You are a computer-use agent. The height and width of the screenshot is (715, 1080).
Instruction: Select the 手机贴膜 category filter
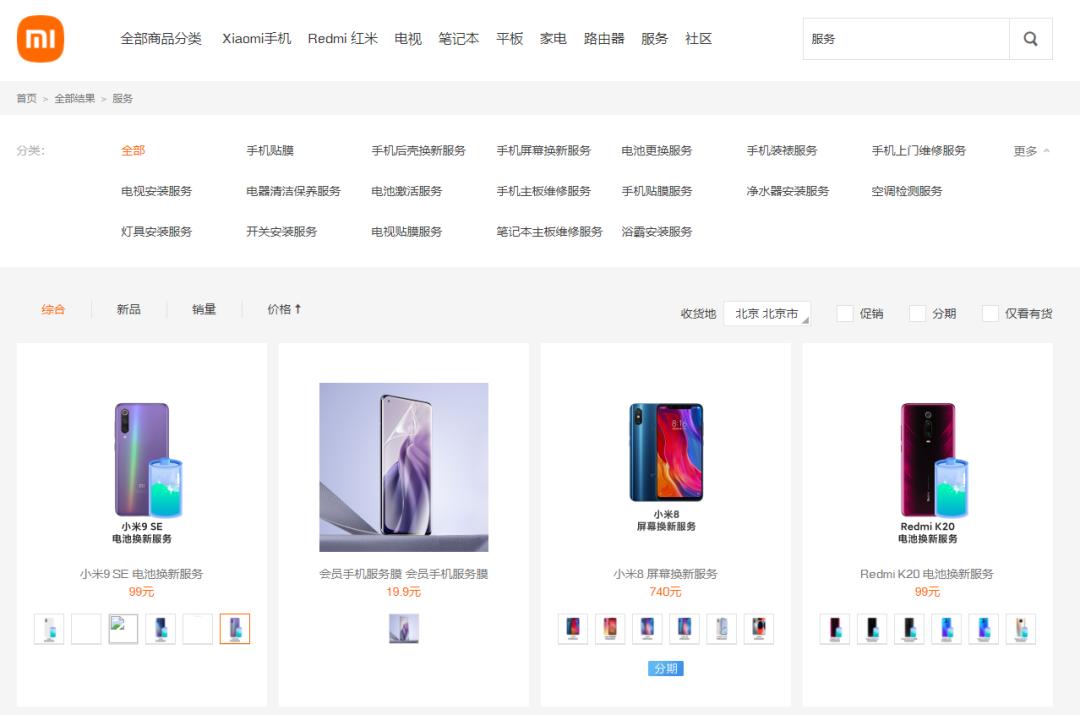(269, 149)
